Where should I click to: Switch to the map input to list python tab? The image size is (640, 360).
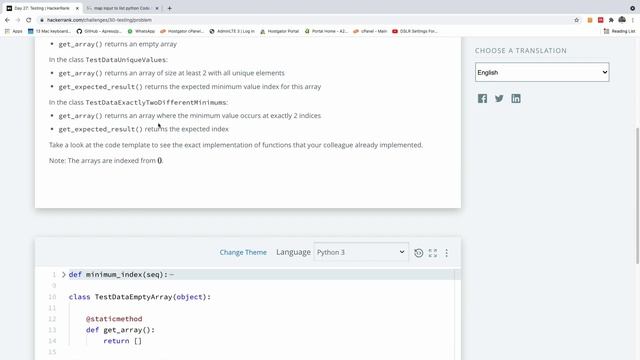pos(122,8)
